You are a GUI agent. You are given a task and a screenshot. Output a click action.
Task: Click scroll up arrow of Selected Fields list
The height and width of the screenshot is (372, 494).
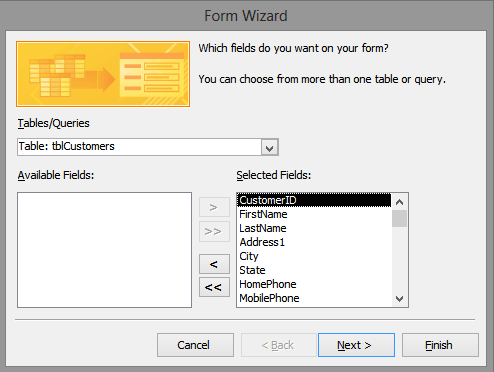pos(399,202)
